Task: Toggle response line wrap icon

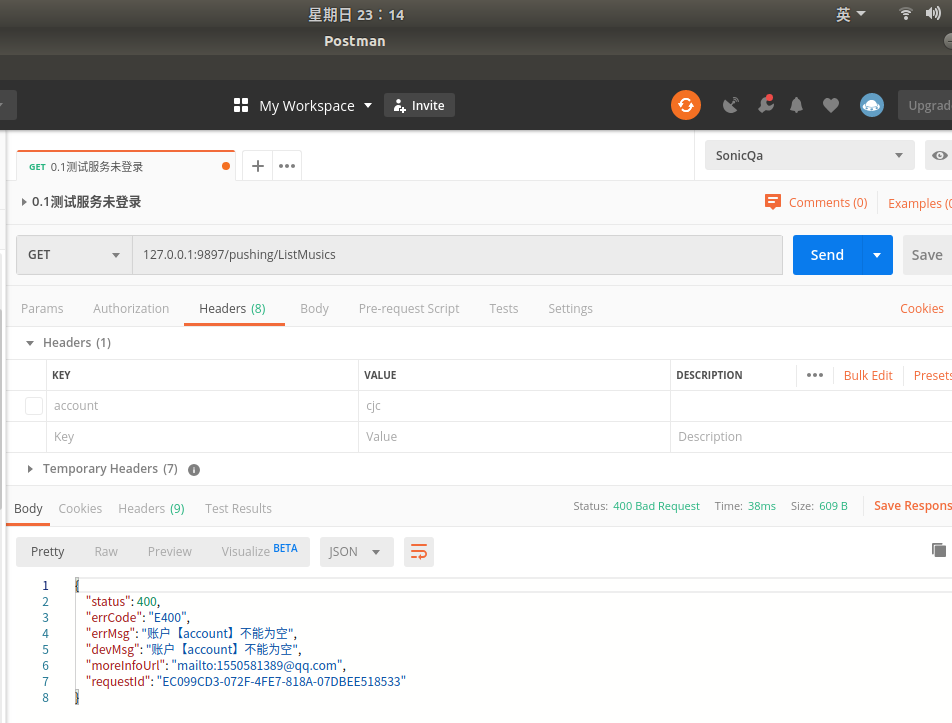Action: pyautogui.click(x=419, y=552)
